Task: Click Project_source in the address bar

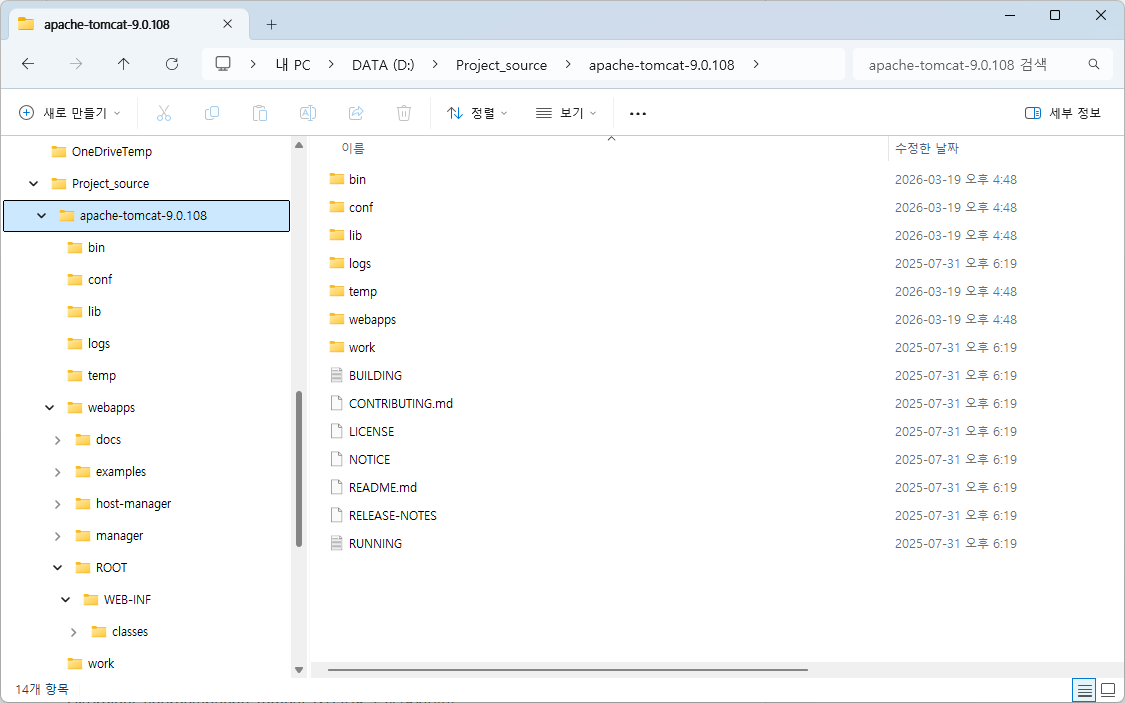Action: (x=502, y=65)
